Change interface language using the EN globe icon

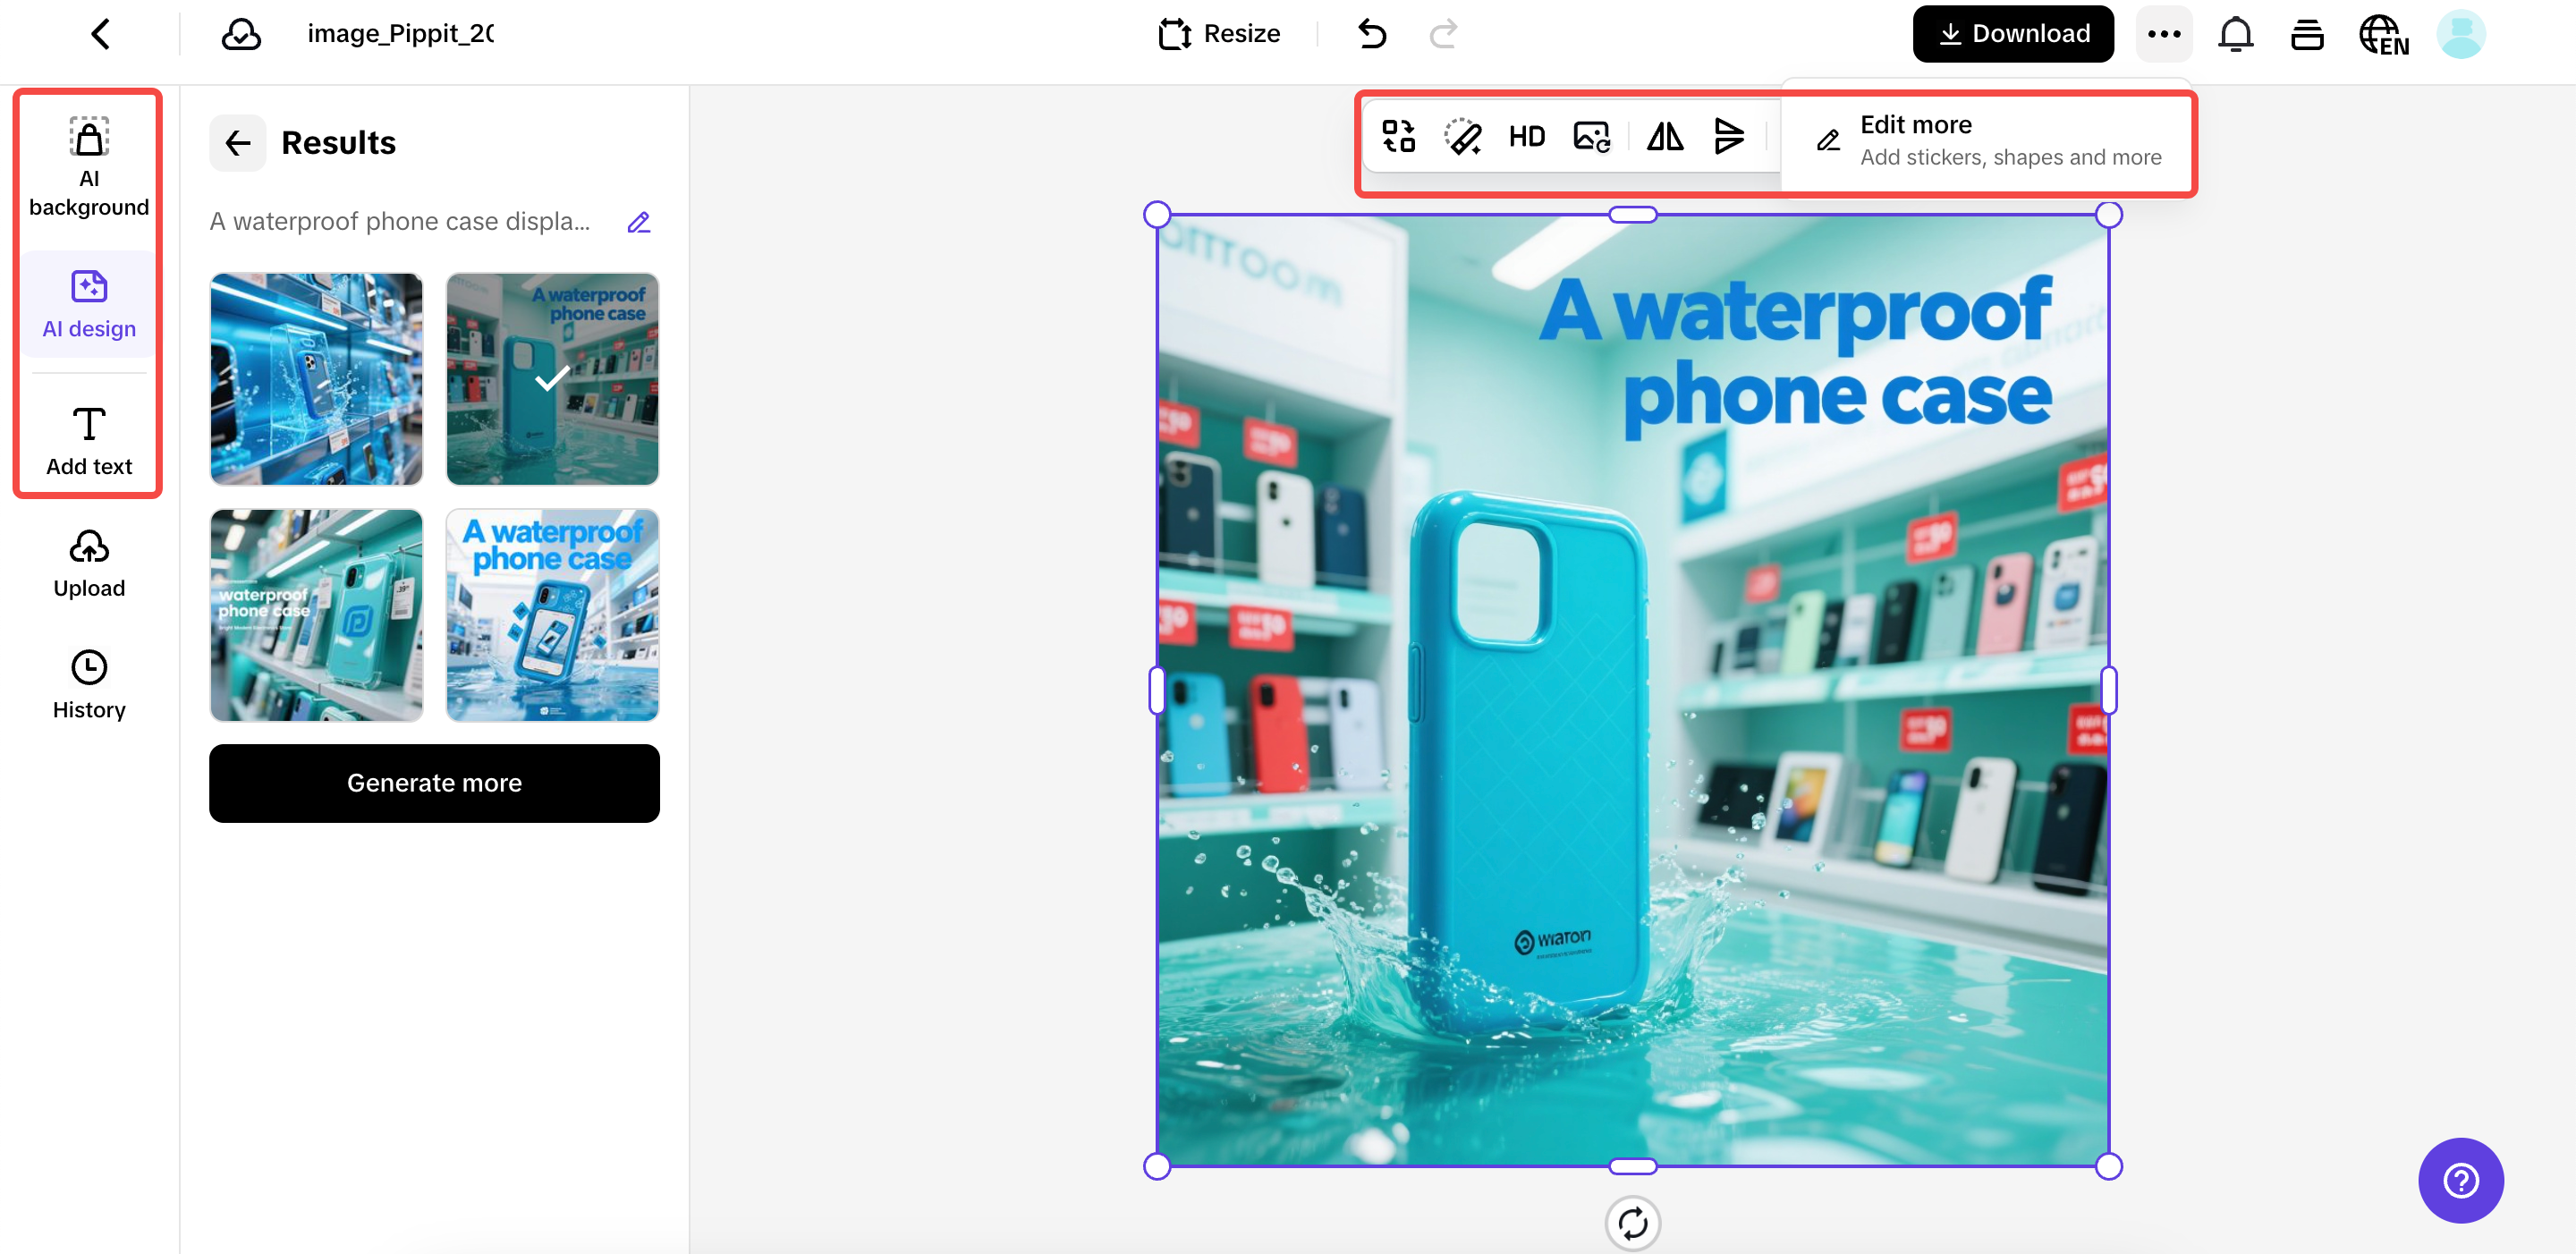[x=2384, y=33]
